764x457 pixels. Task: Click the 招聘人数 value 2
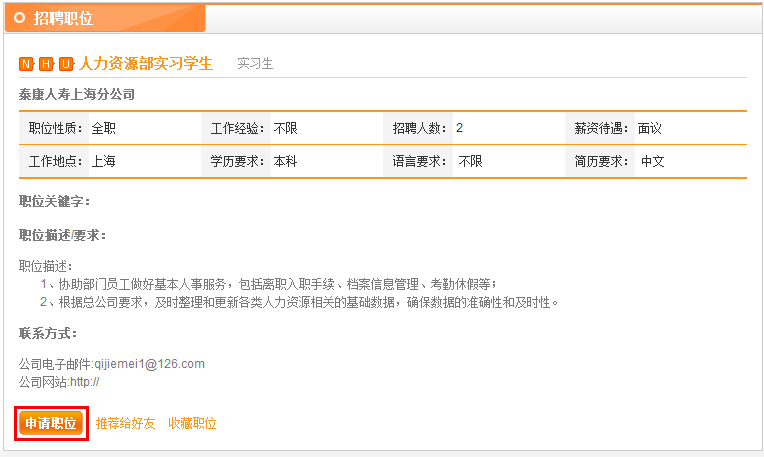click(460, 128)
